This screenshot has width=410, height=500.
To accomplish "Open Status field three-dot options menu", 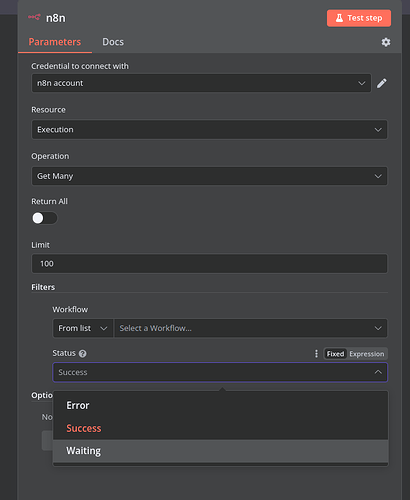I will pos(316,354).
